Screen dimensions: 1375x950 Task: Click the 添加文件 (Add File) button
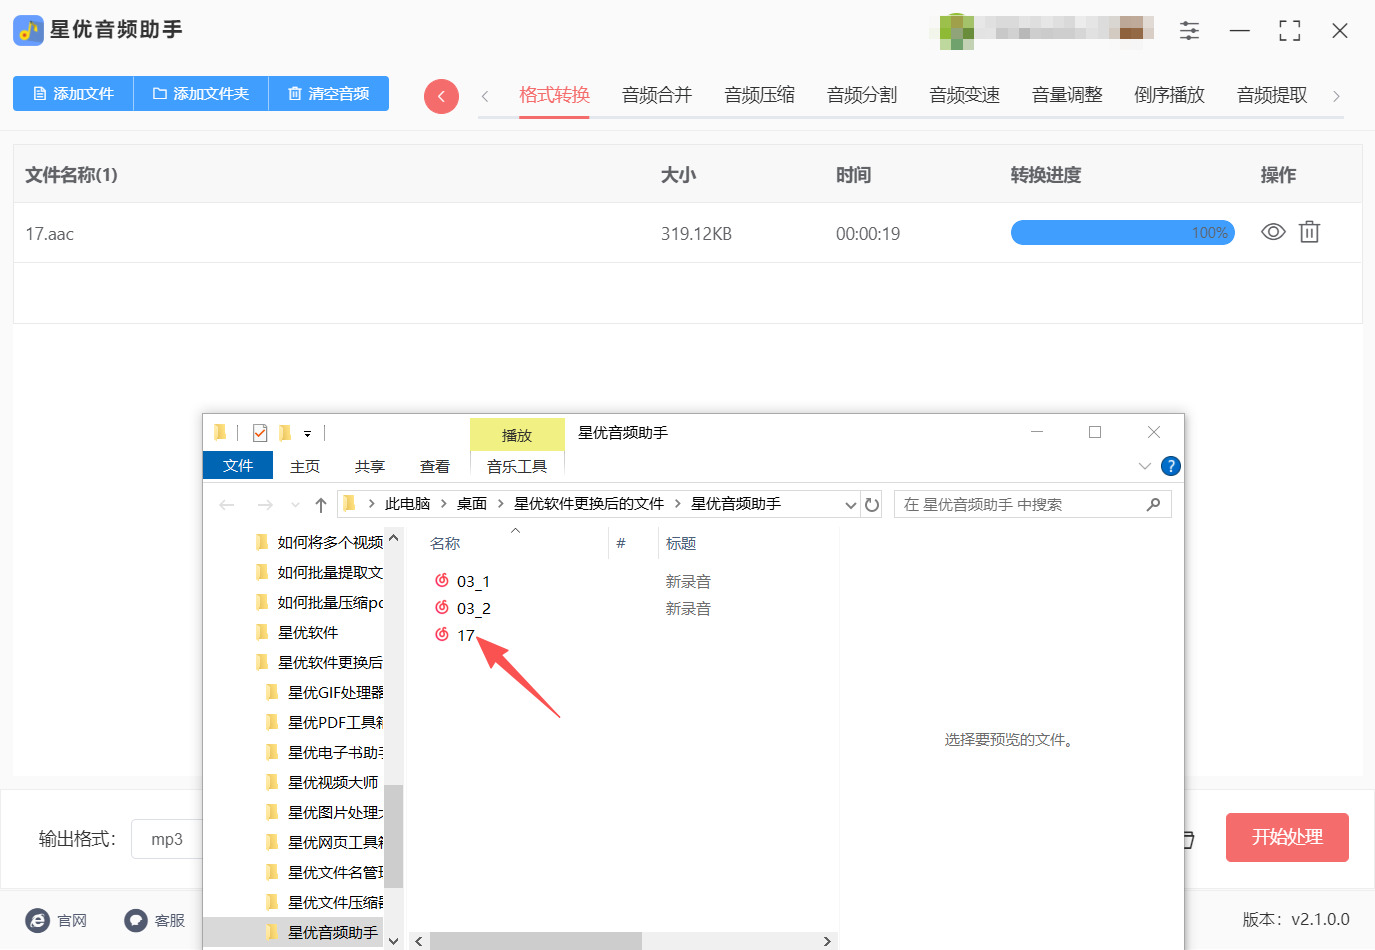(72, 92)
